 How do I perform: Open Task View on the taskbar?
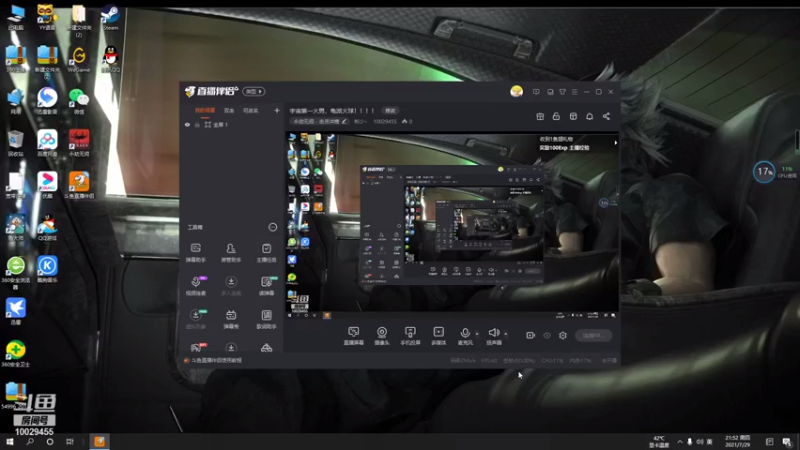click(69, 441)
